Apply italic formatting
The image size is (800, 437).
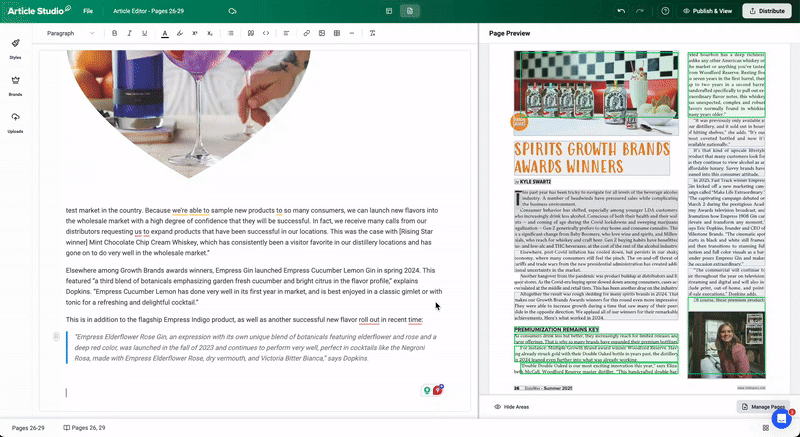[131, 33]
